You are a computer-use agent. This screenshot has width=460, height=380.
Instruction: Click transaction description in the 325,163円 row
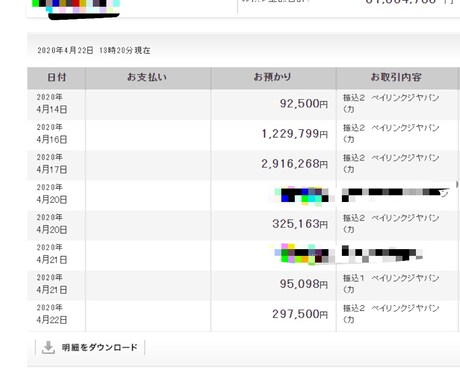pyautogui.click(x=391, y=223)
